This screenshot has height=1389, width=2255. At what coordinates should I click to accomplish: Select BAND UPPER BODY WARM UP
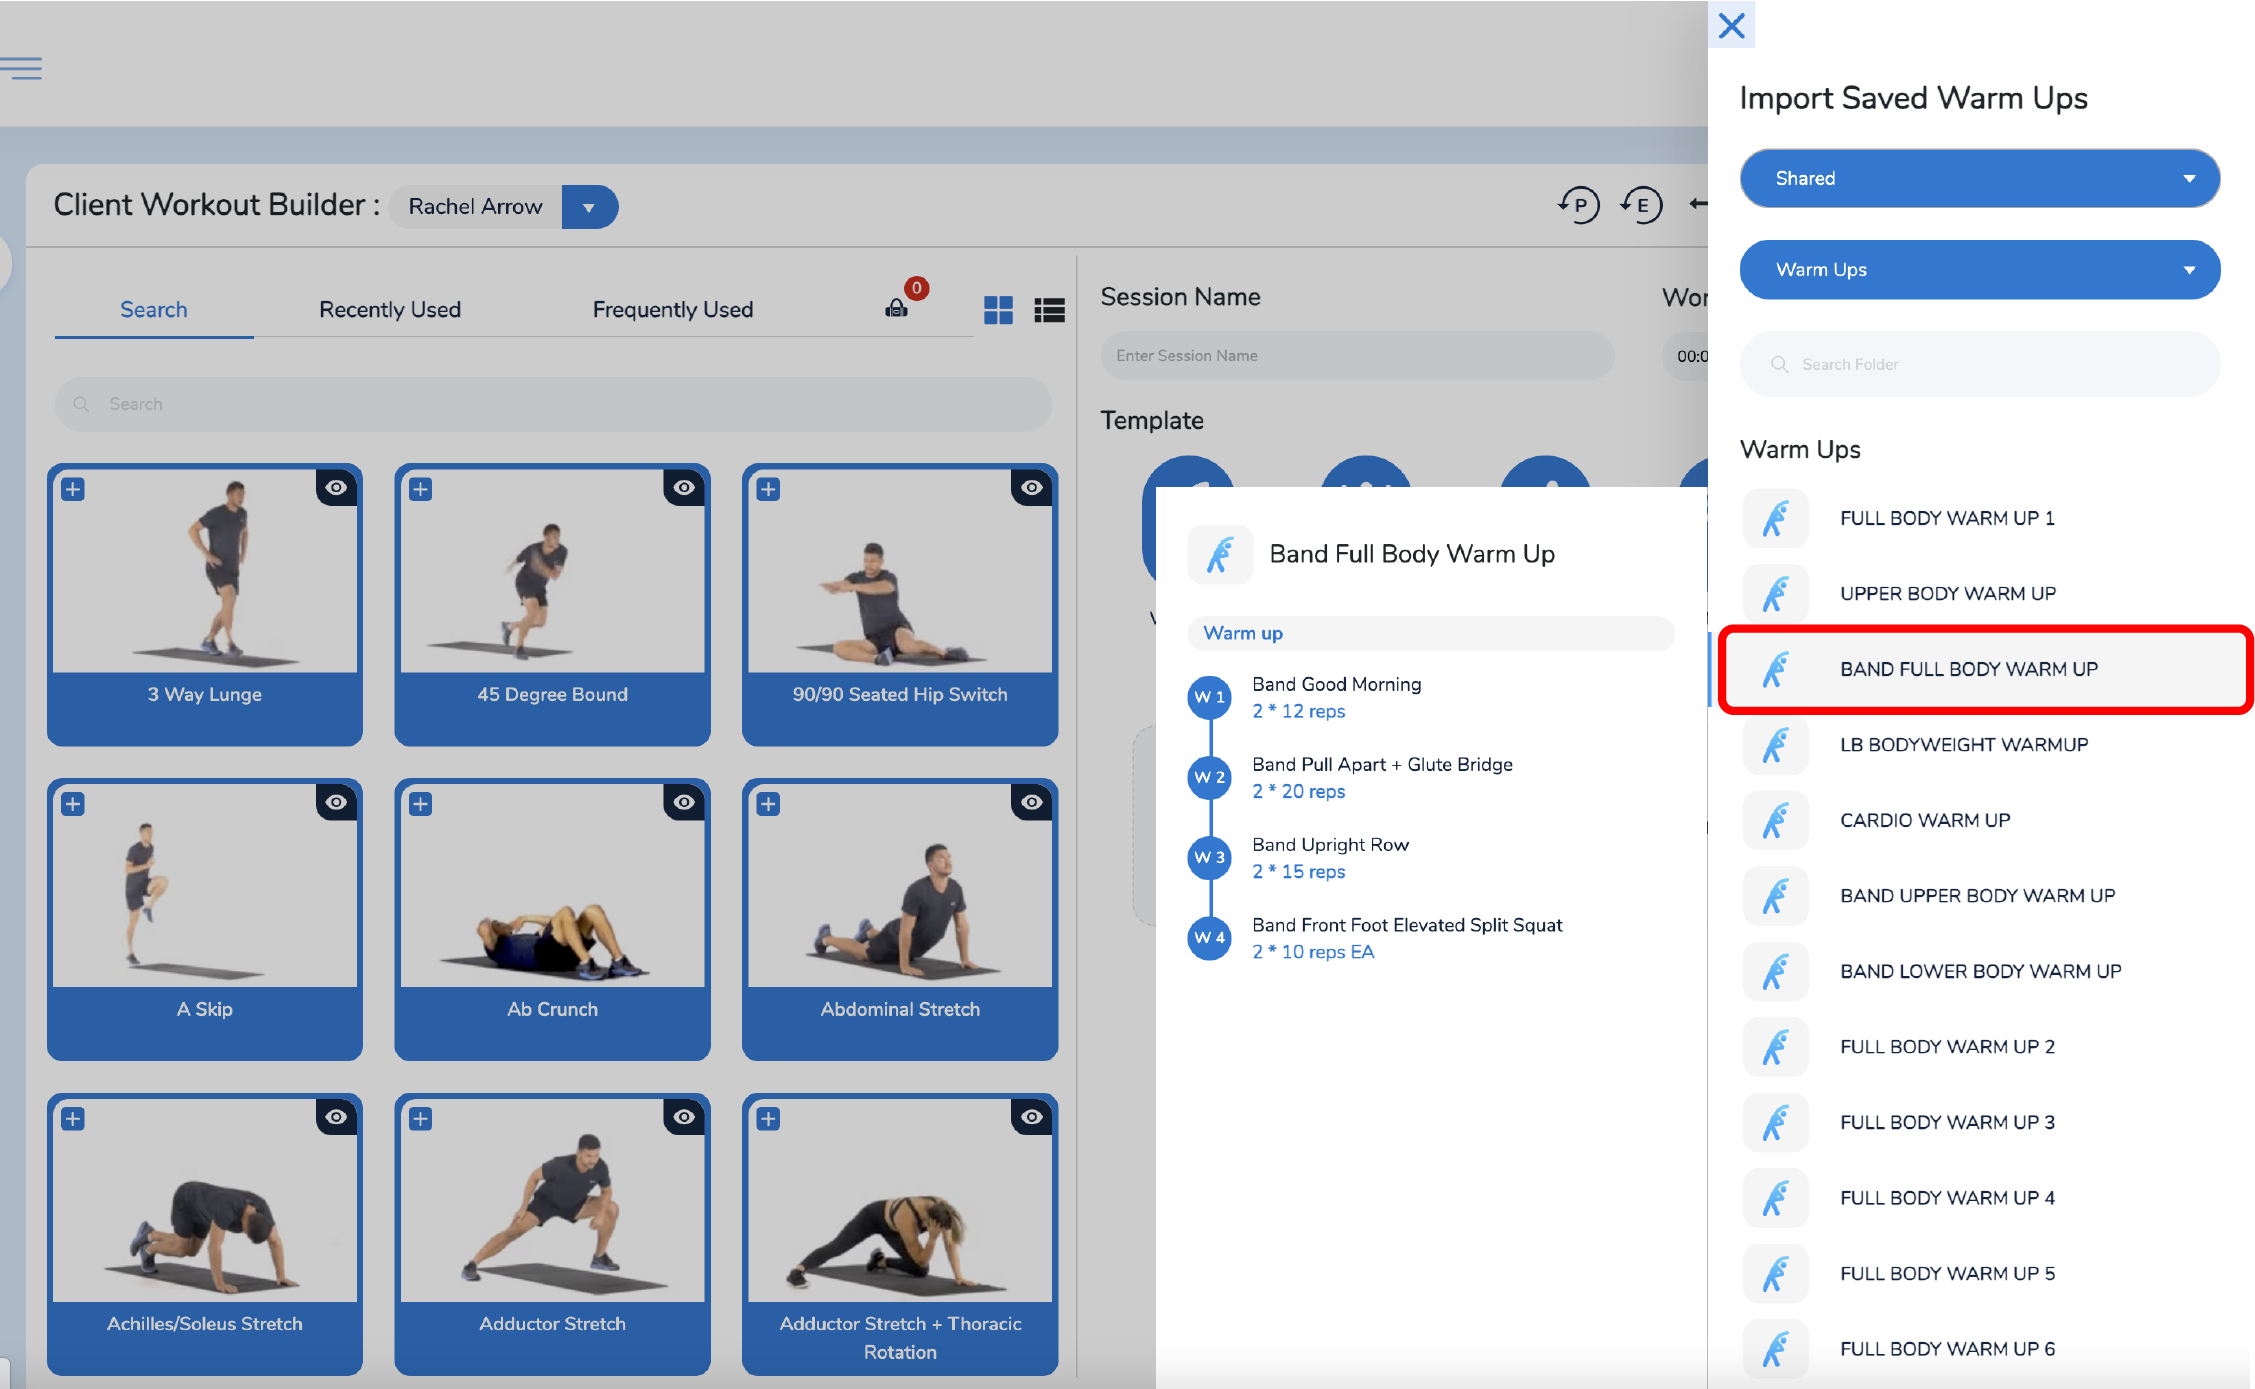point(1979,895)
